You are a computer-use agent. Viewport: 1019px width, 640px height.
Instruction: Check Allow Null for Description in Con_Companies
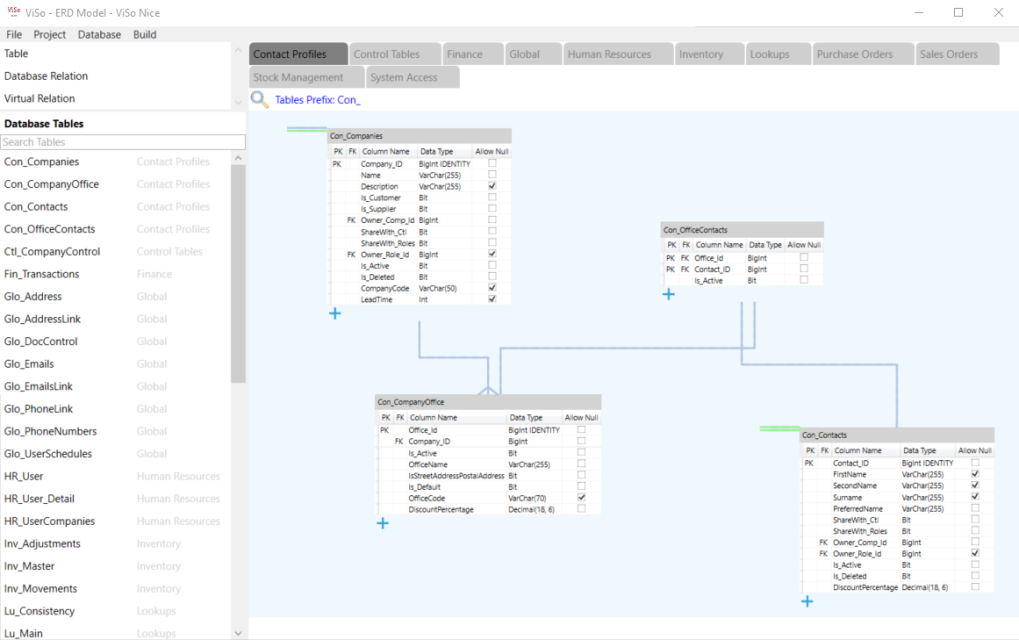point(490,185)
